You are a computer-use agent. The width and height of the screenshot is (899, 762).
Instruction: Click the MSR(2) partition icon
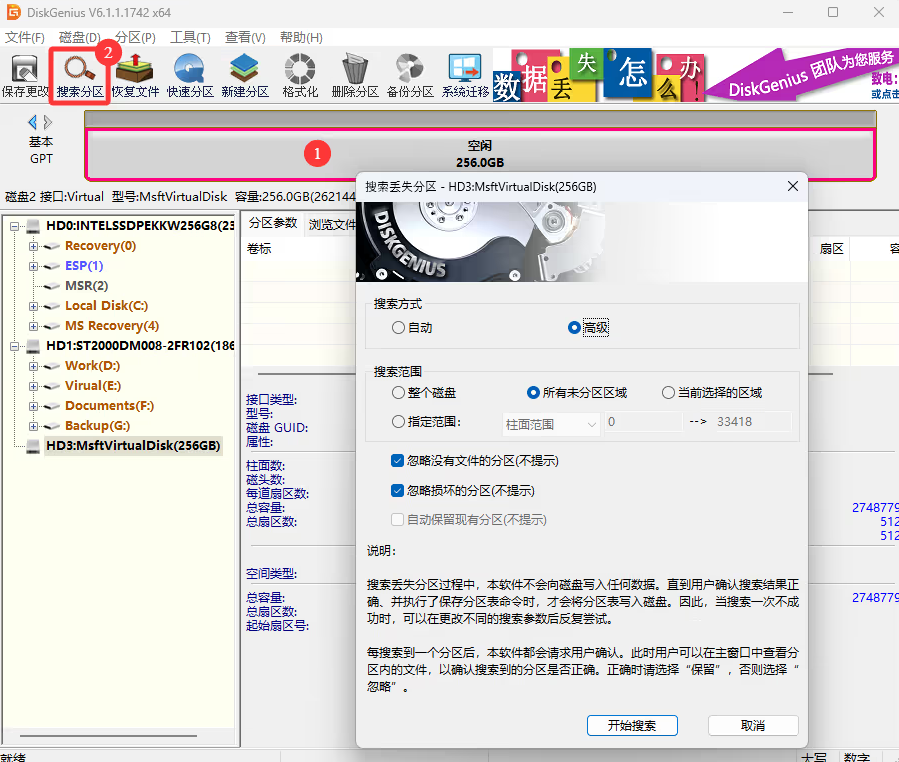pos(52,286)
